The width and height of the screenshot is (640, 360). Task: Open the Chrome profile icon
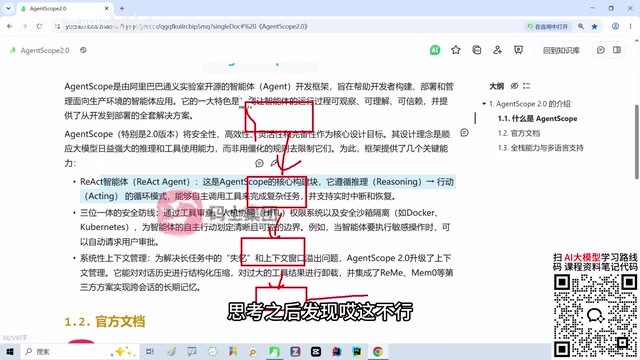pos(615,27)
